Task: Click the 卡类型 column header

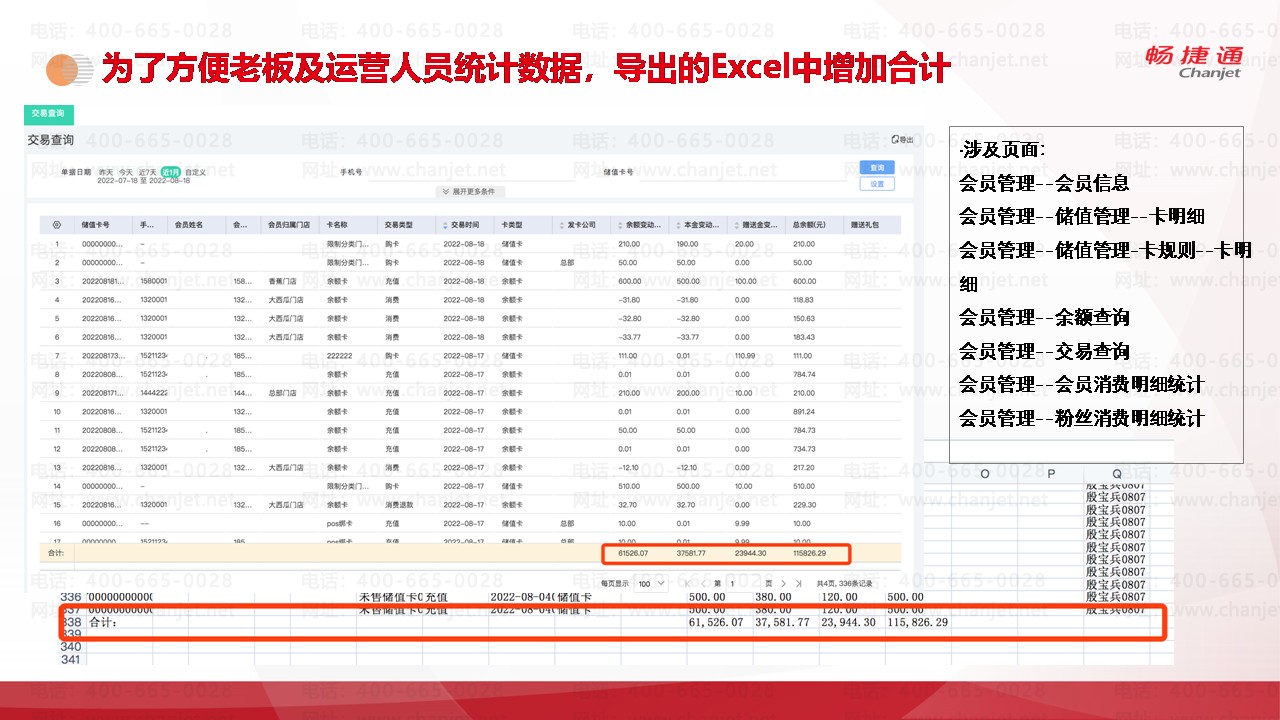Action: click(x=523, y=225)
